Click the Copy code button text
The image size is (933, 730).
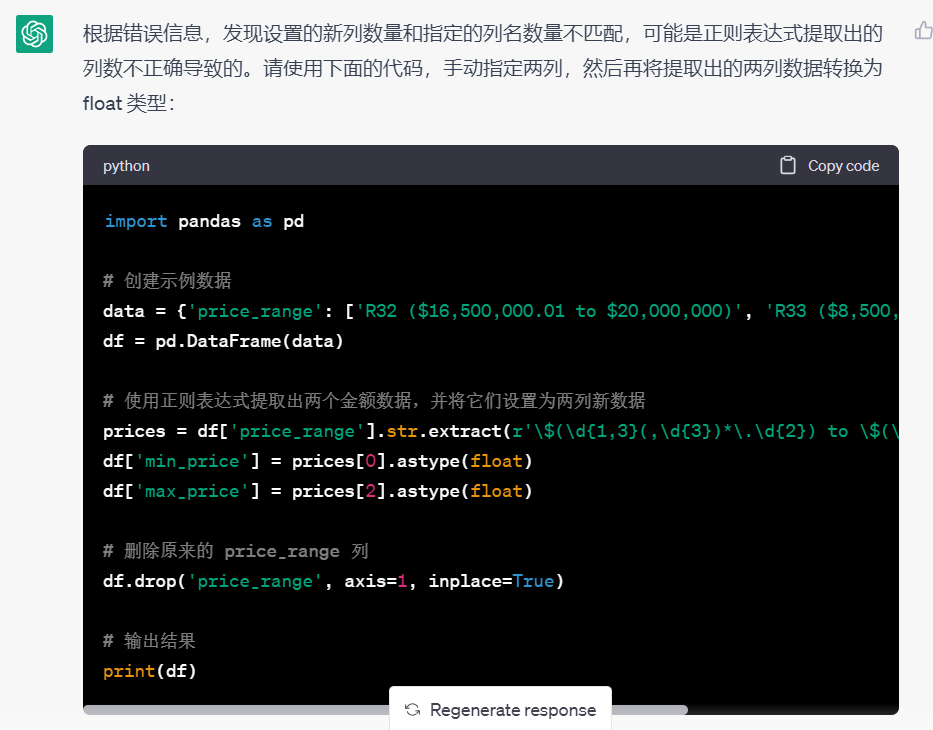click(843, 166)
